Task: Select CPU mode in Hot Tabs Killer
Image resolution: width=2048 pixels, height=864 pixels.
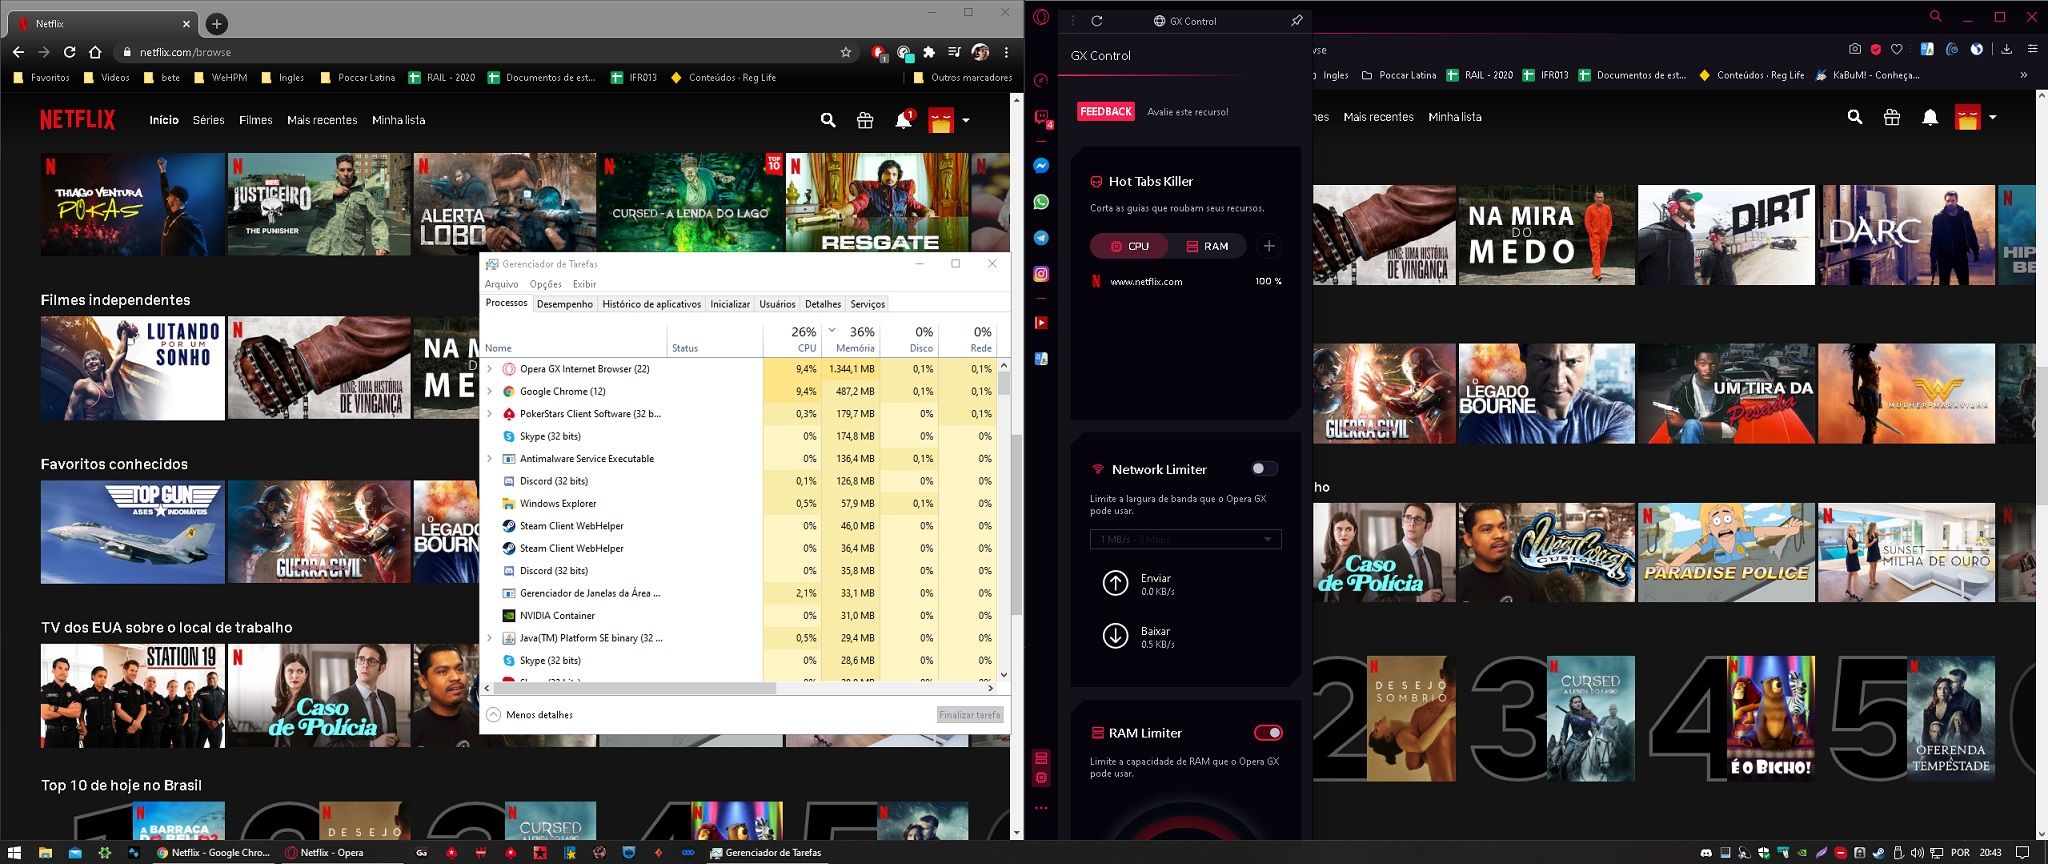Action: tap(1129, 246)
